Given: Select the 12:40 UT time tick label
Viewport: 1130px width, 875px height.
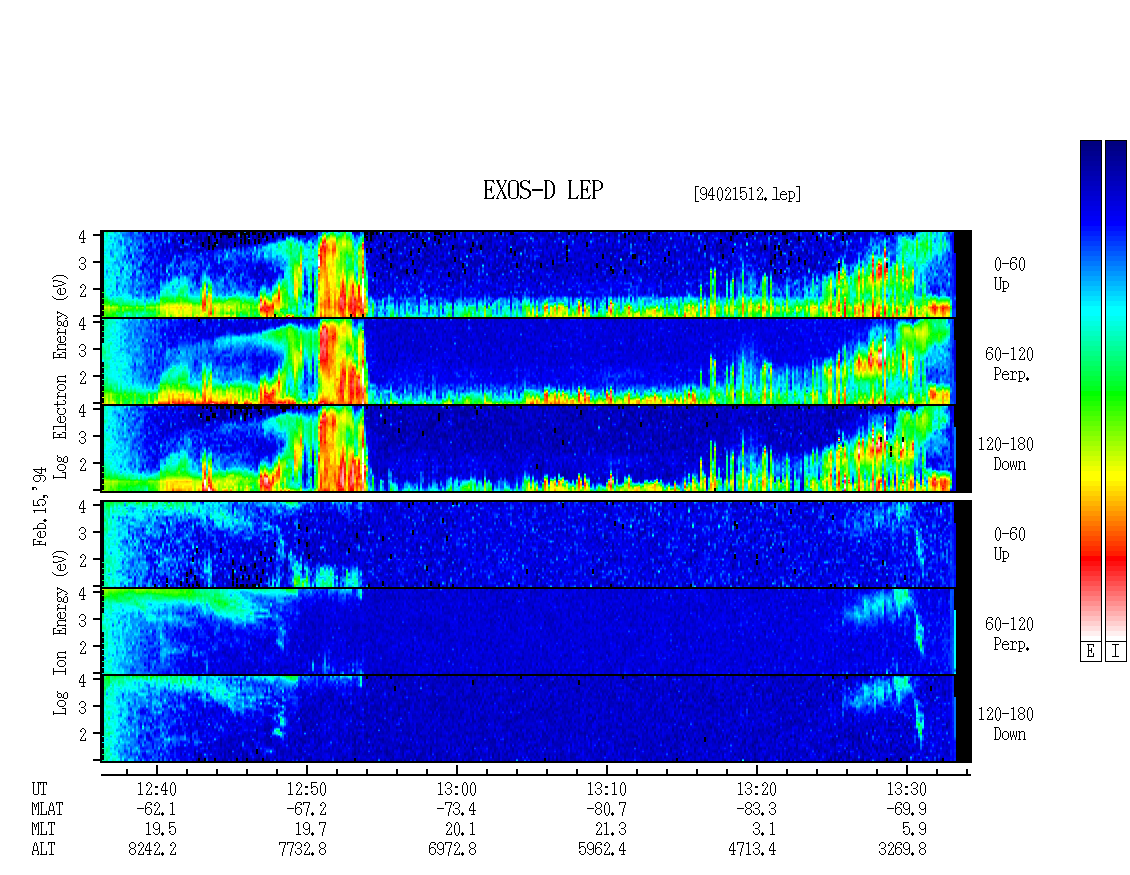Looking at the screenshot, I should click(156, 789).
